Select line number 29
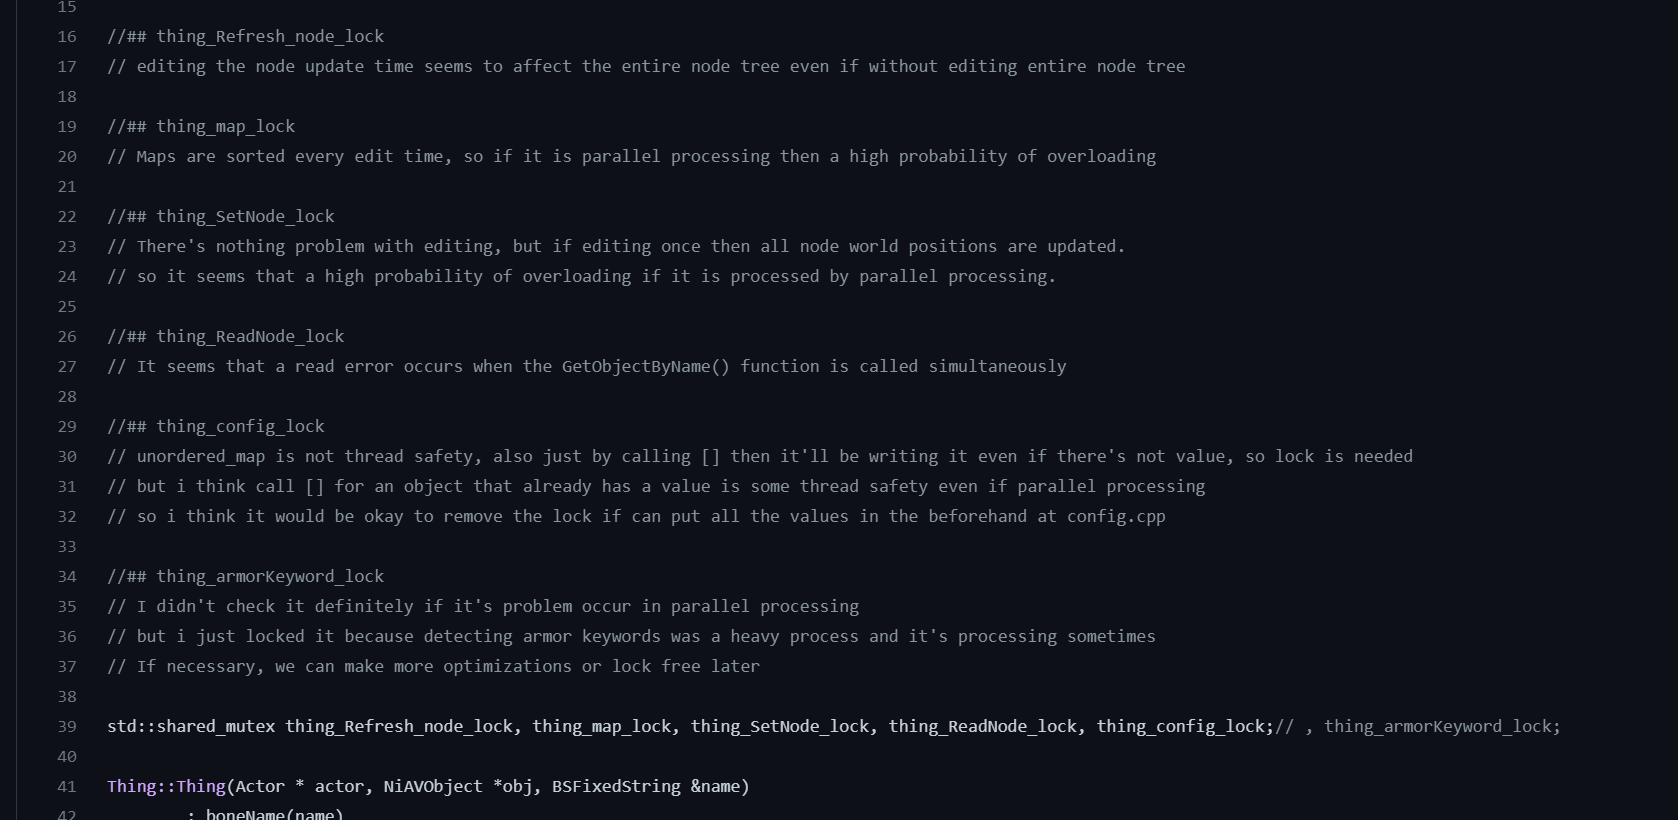This screenshot has width=1678, height=820. [x=67, y=427]
